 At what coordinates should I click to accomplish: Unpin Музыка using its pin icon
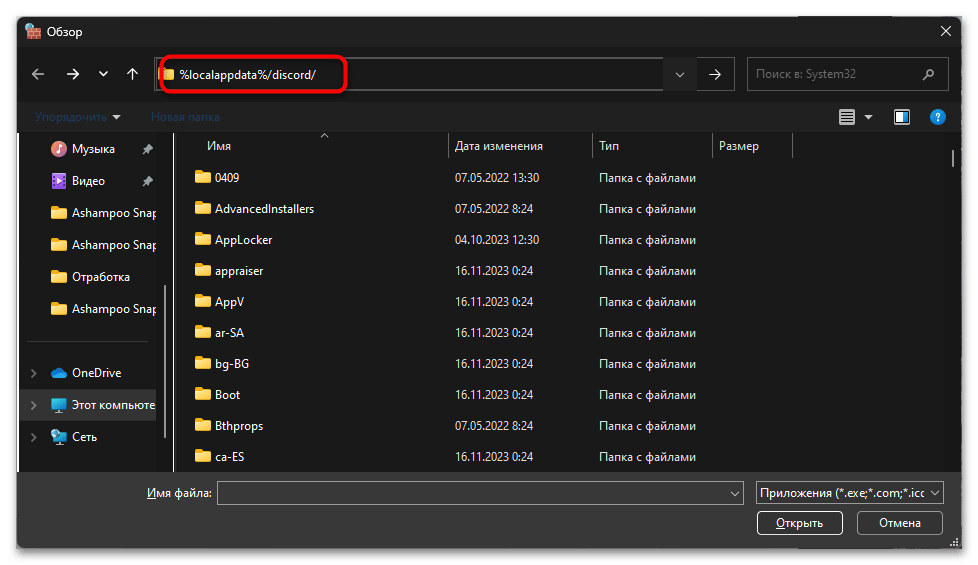(147, 149)
